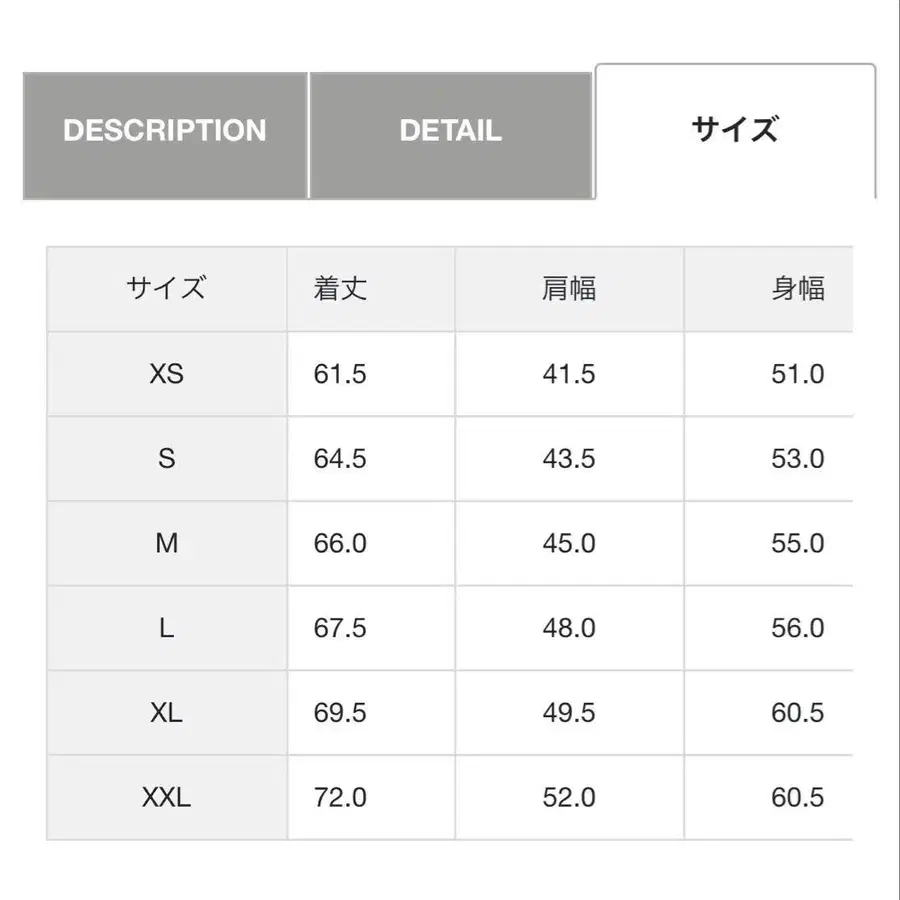Image resolution: width=900 pixels, height=900 pixels.
Task: Click the 肩幅 value 48.0 for L
Action: click(x=571, y=628)
